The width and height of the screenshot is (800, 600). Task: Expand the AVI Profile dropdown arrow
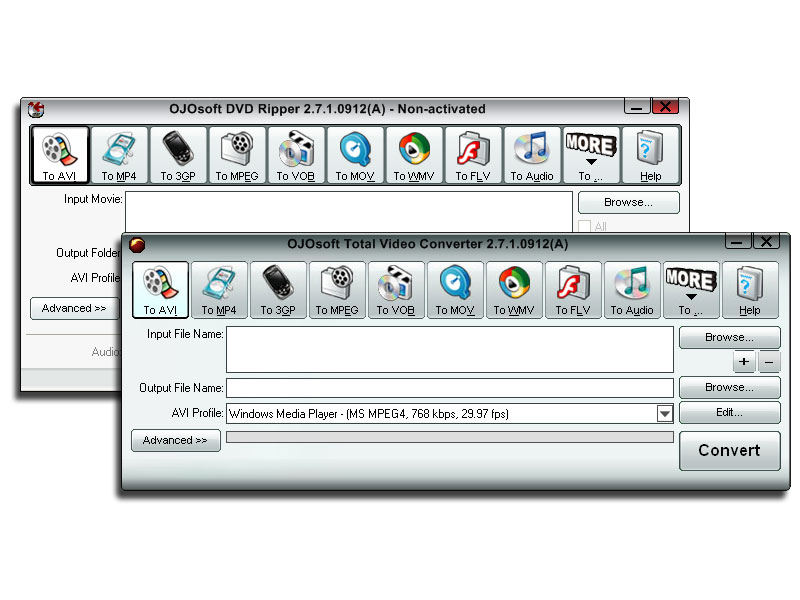tap(665, 414)
